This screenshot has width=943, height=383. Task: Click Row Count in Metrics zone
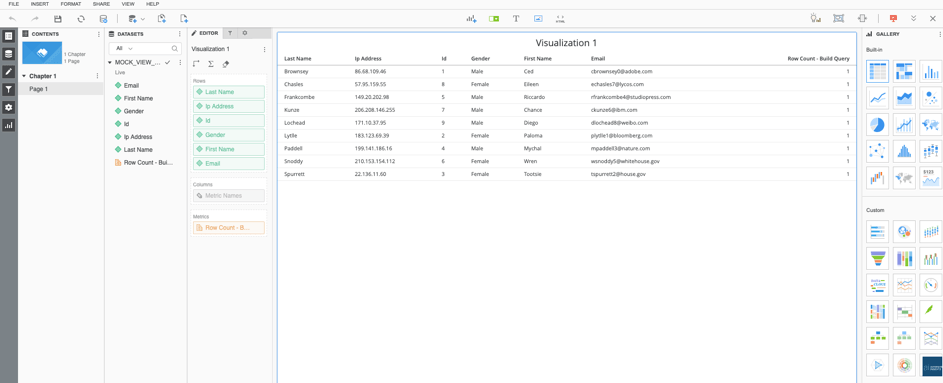(x=229, y=228)
